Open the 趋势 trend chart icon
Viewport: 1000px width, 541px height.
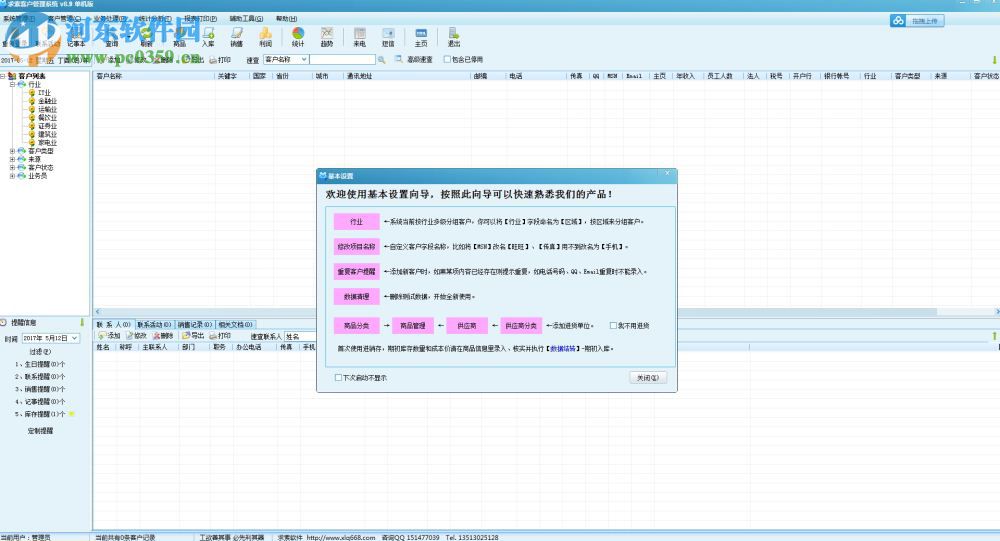click(327, 36)
